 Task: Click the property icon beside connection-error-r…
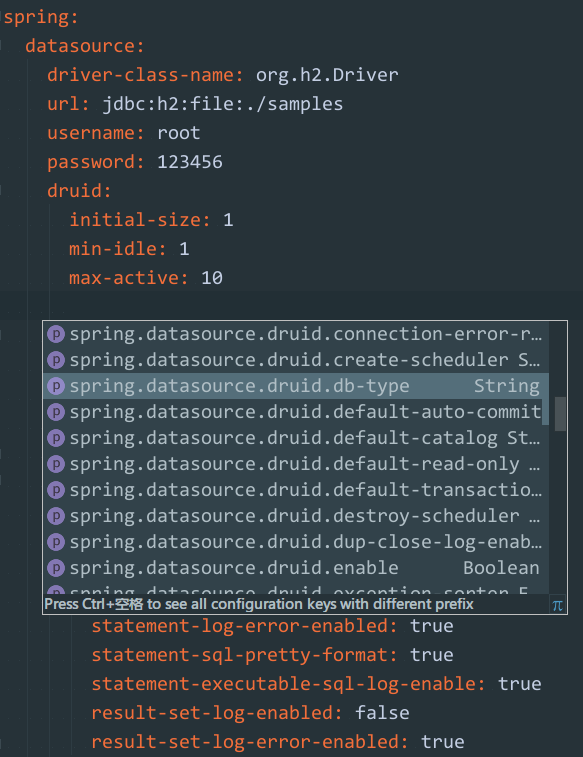pyautogui.click(x=56, y=334)
